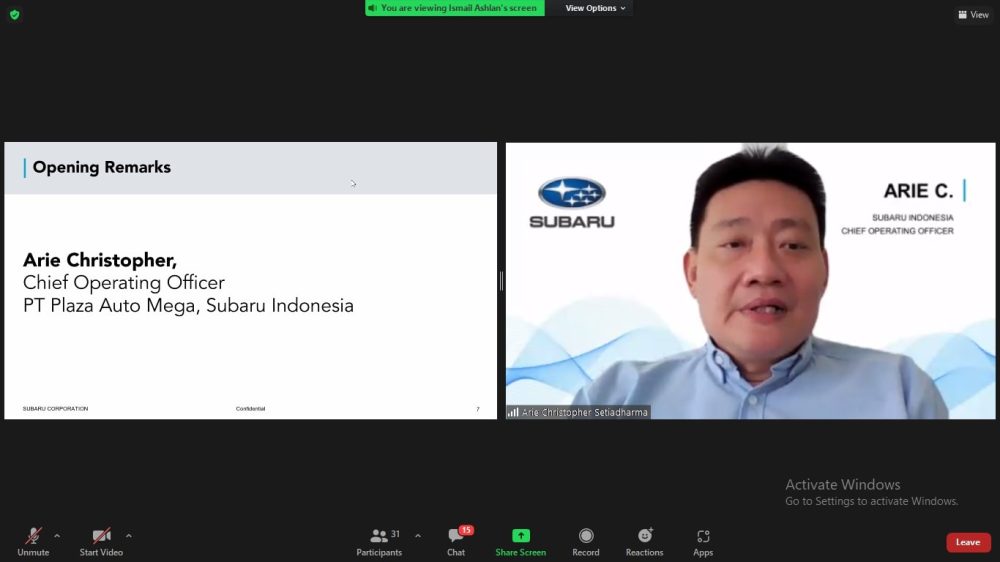Screen dimensions: 1000x562
Task: Expand the caret beside Participants
Action: pos(418,536)
